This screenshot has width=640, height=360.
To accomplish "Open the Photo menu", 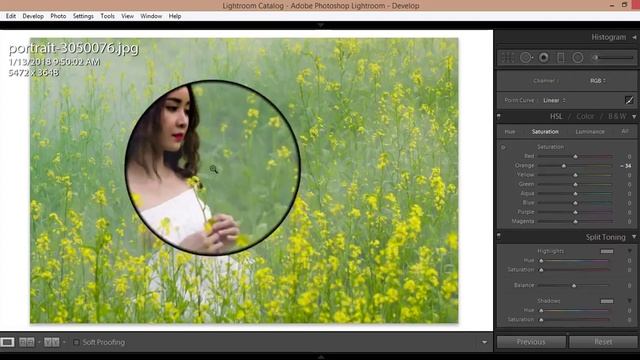I will (x=58, y=16).
